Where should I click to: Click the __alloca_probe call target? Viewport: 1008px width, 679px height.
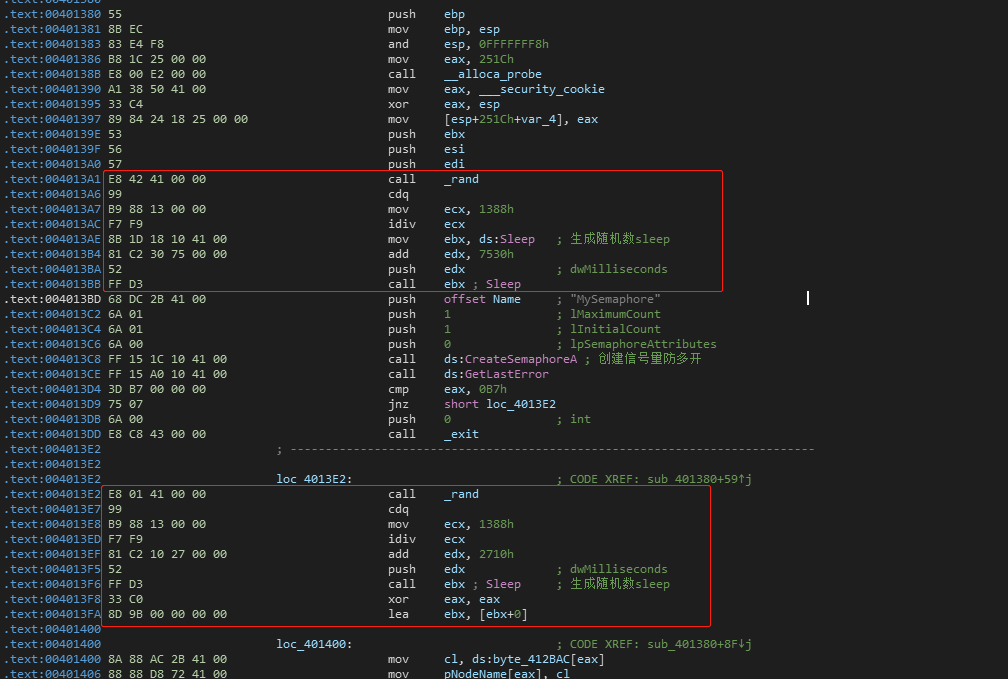coord(493,74)
